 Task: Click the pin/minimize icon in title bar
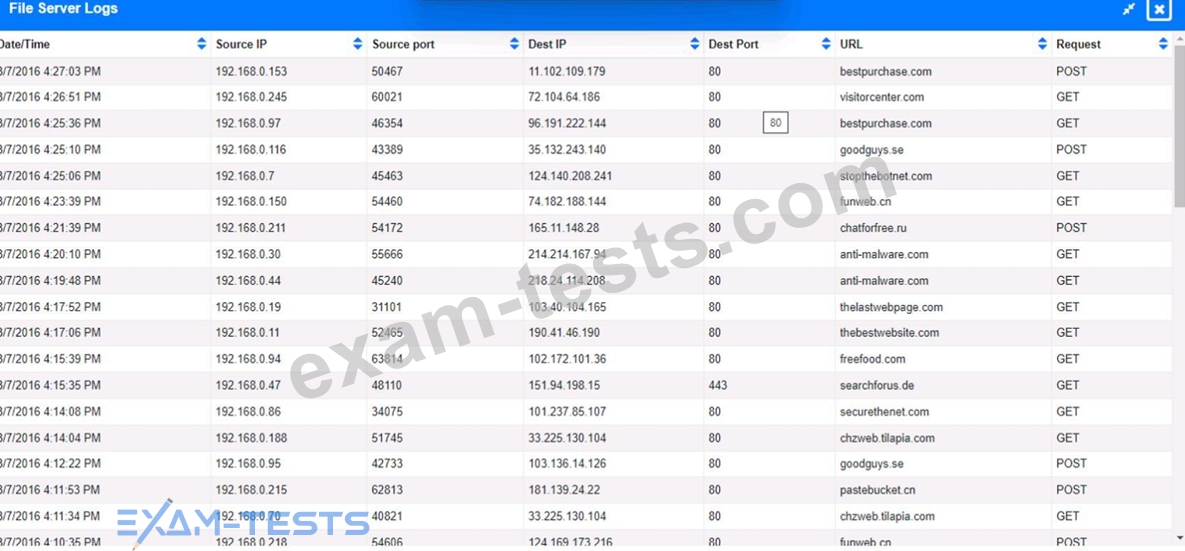1128,9
